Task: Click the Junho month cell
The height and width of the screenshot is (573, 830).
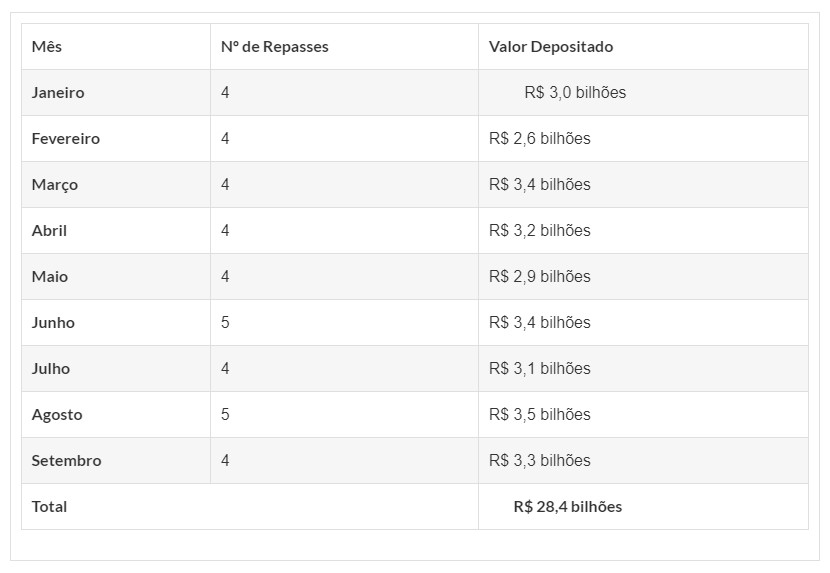Action: point(53,323)
